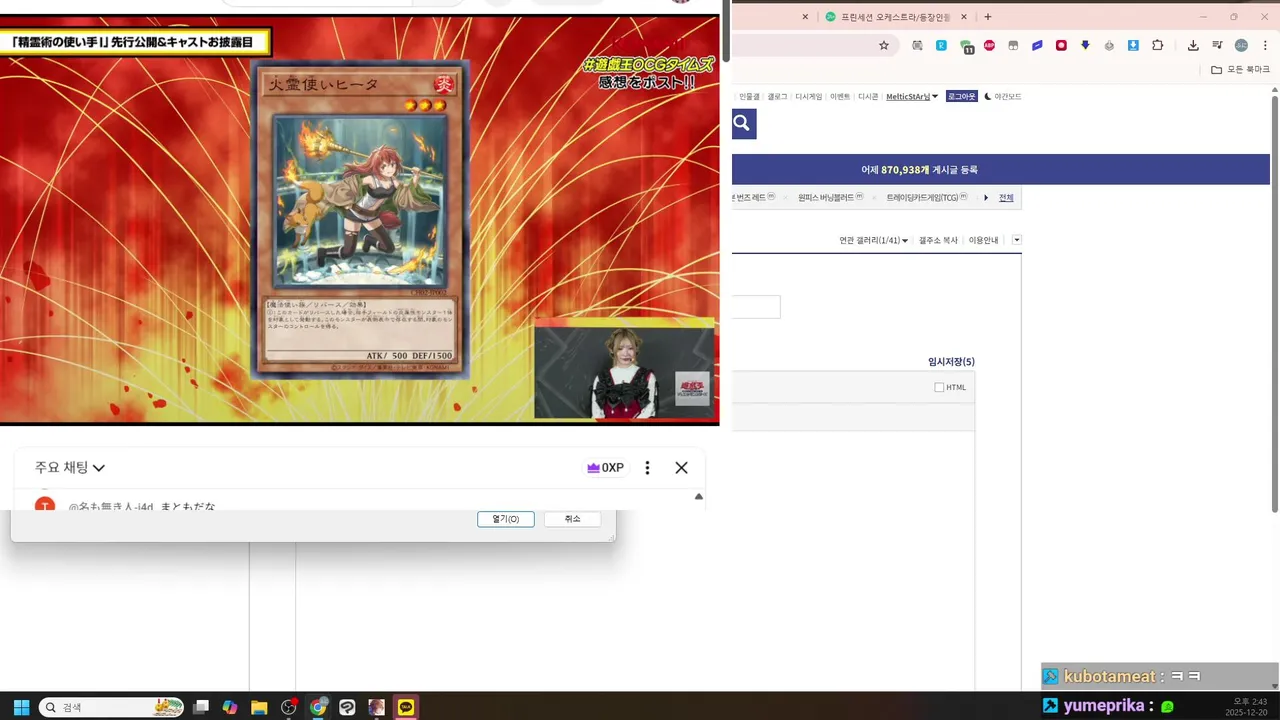Click the 0XP crown badge

(x=605, y=468)
